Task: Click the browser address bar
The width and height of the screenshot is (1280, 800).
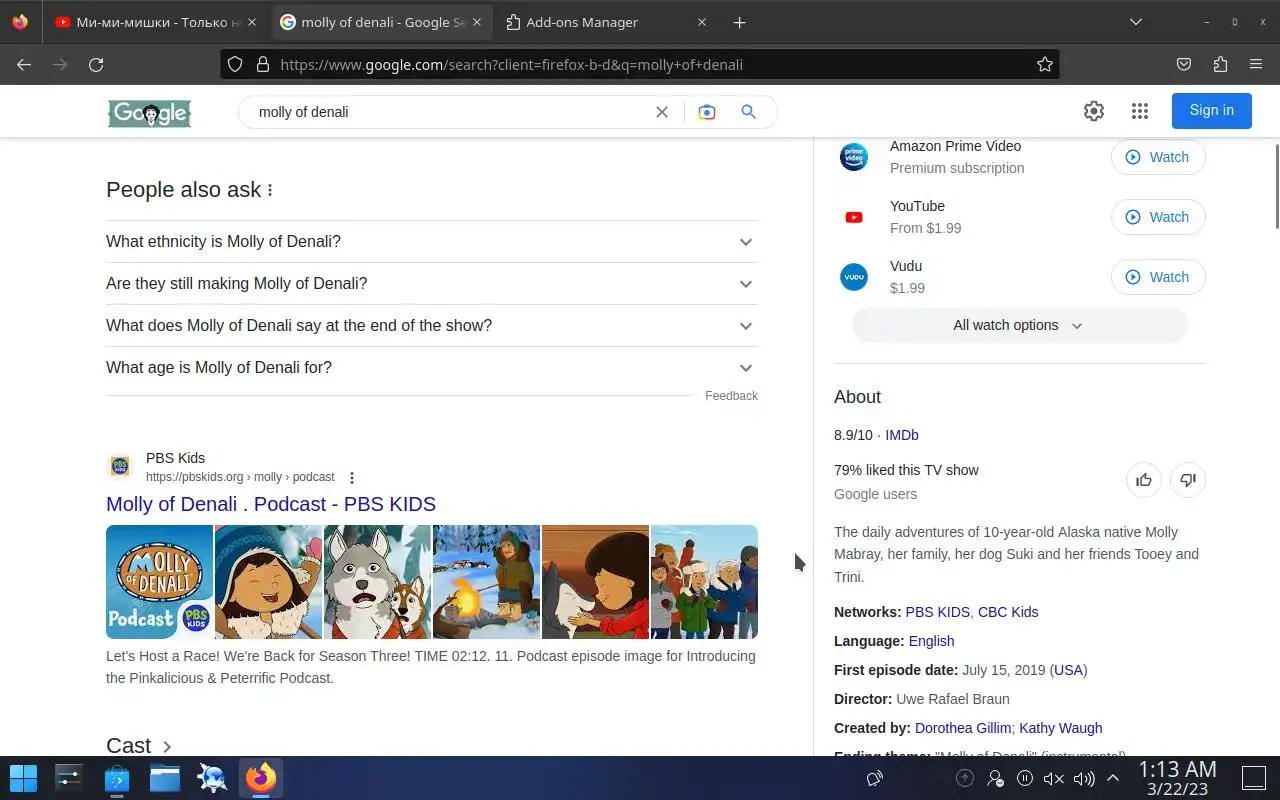Action: click(x=640, y=64)
